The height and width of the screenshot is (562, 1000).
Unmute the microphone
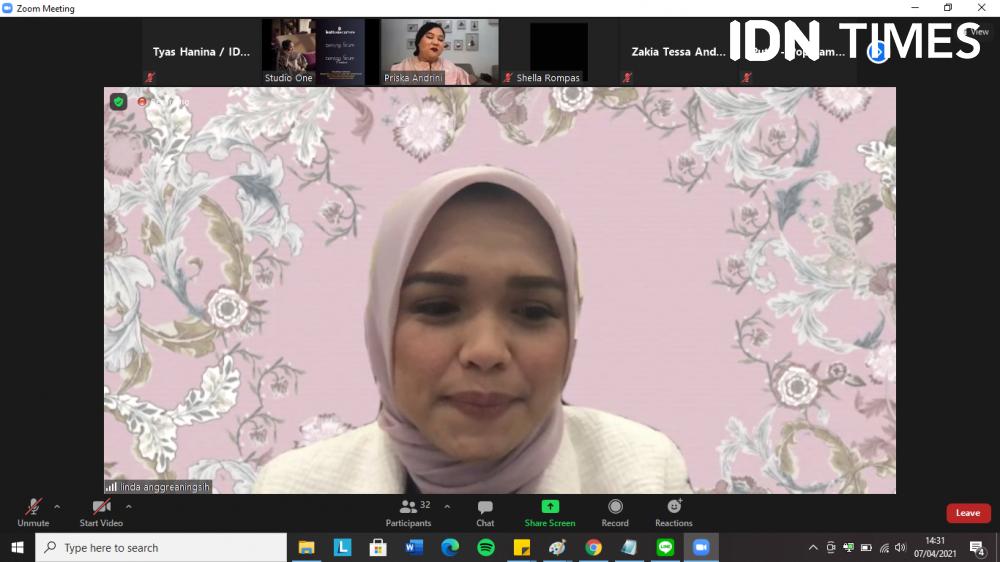click(x=33, y=513)
